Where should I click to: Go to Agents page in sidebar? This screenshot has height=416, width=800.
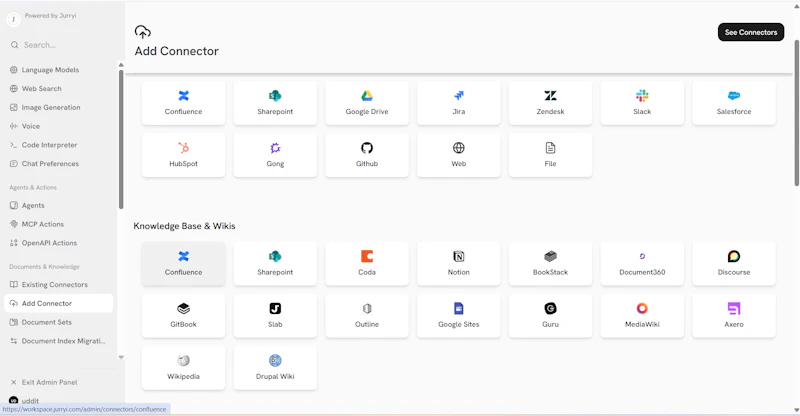click(x=59, y=205)
